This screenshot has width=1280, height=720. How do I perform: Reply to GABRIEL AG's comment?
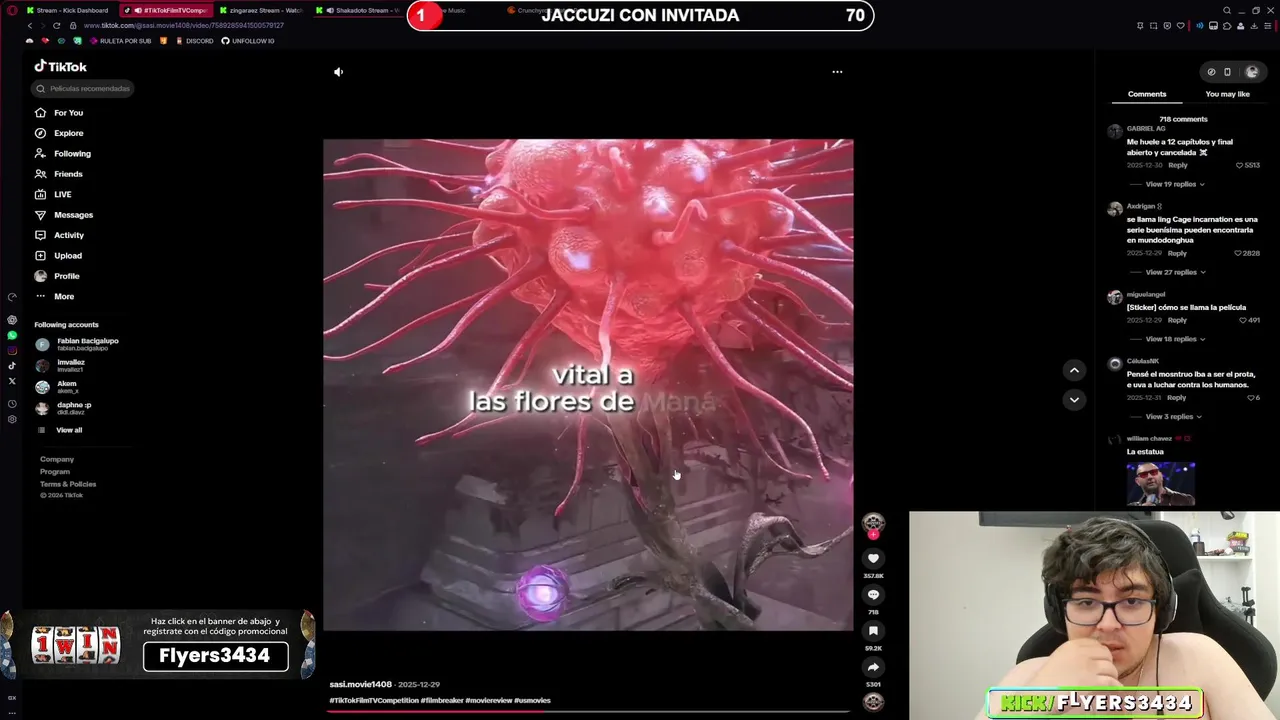point(1178,165)
